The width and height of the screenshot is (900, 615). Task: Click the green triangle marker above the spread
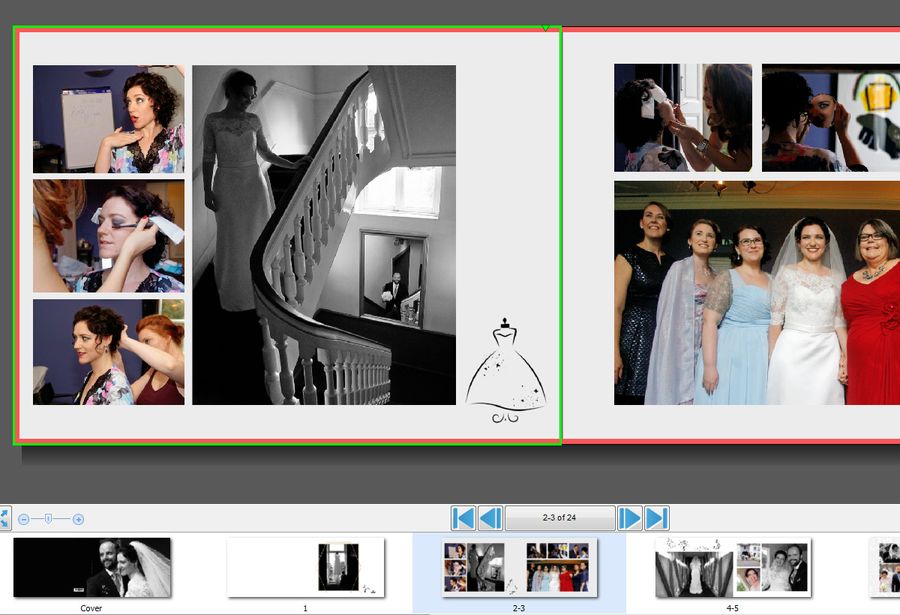545,28
